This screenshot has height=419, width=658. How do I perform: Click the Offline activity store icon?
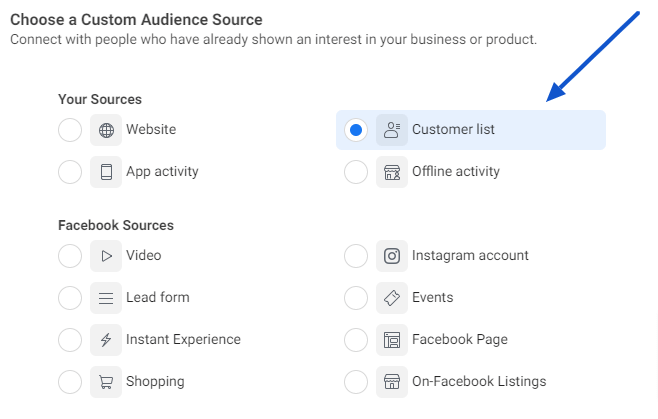392,172
